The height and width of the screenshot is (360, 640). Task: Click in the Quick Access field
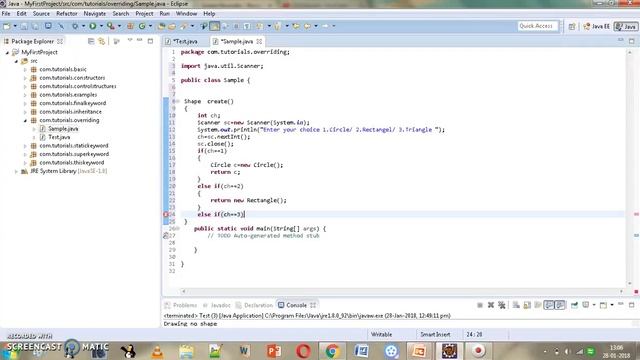click(537, 26)
